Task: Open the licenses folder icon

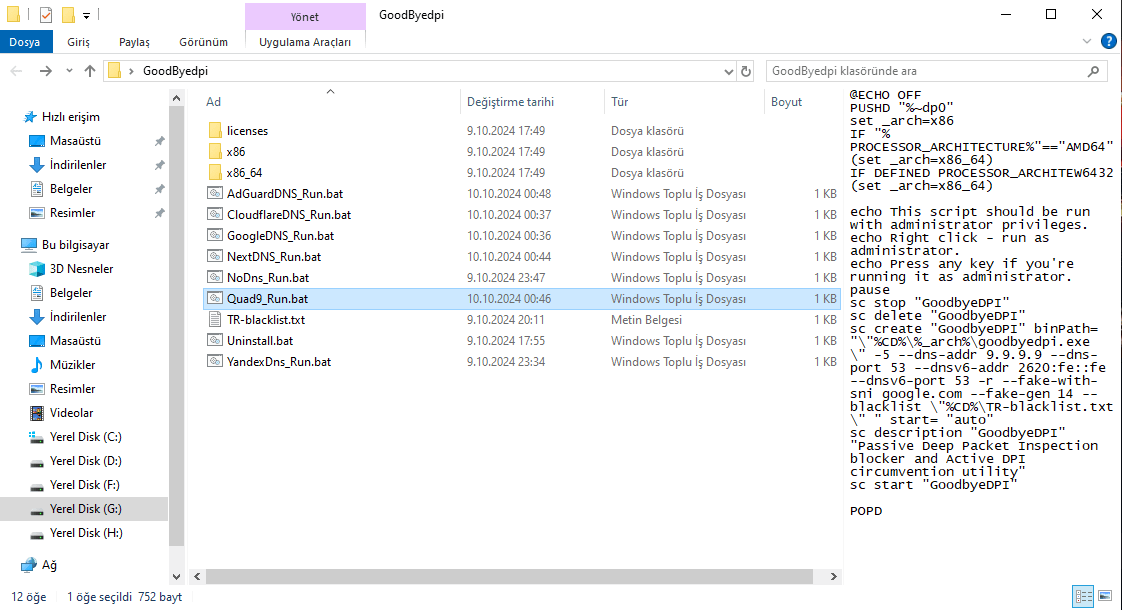Action: (215, 130)
